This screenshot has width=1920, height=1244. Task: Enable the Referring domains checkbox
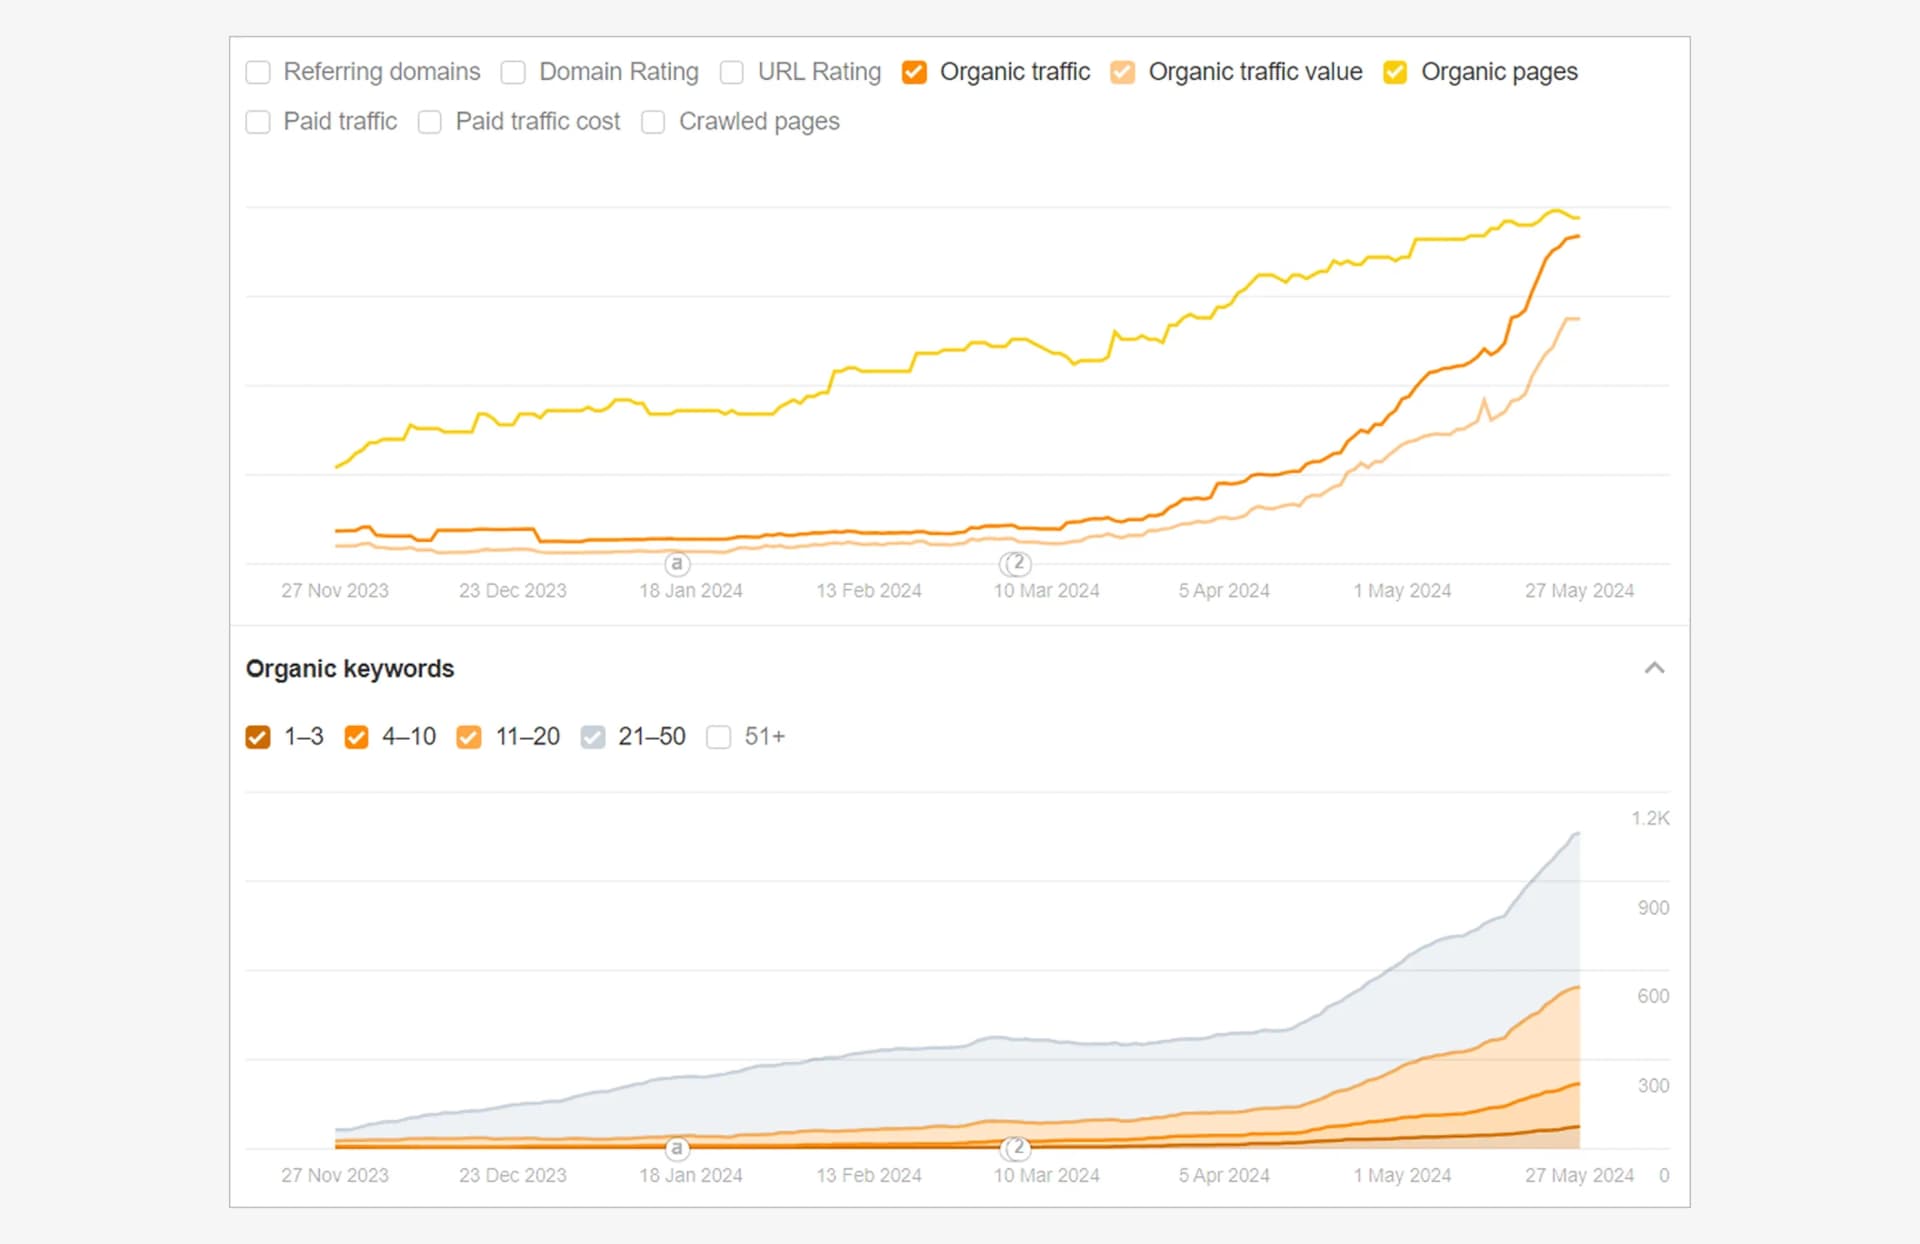pyautogui.click(x=258, y=72)
